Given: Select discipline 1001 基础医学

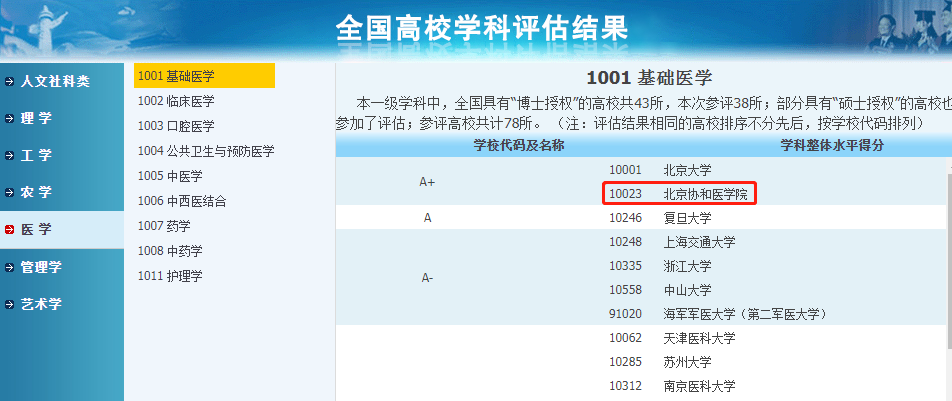Looking at the screenshot, I should (205, 76).
